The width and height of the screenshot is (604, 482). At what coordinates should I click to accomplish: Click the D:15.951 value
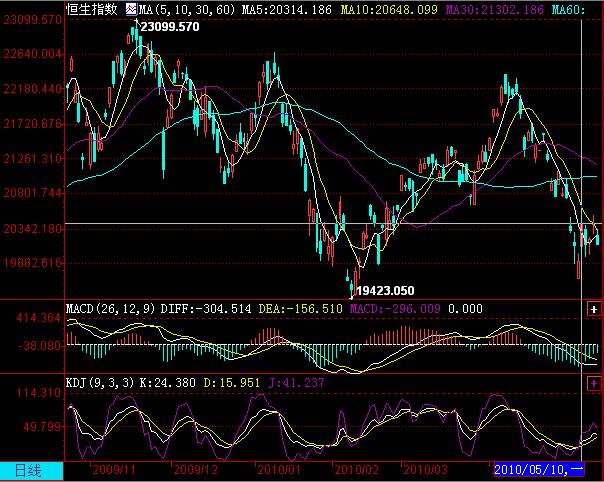click(x=232, y=383)
